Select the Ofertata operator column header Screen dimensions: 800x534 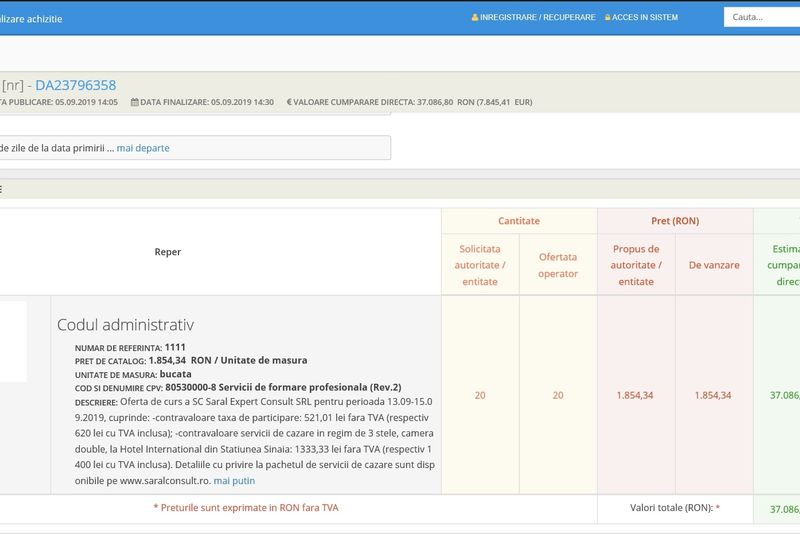558,265
